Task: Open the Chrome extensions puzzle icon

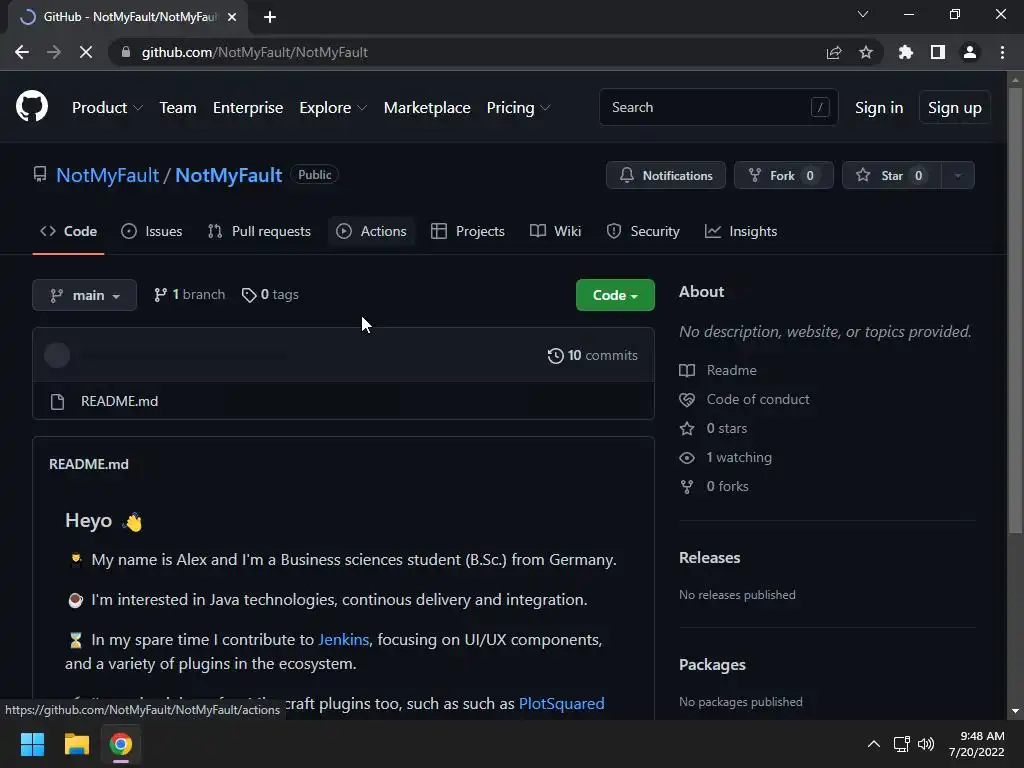Action: (x=906, y=52)
